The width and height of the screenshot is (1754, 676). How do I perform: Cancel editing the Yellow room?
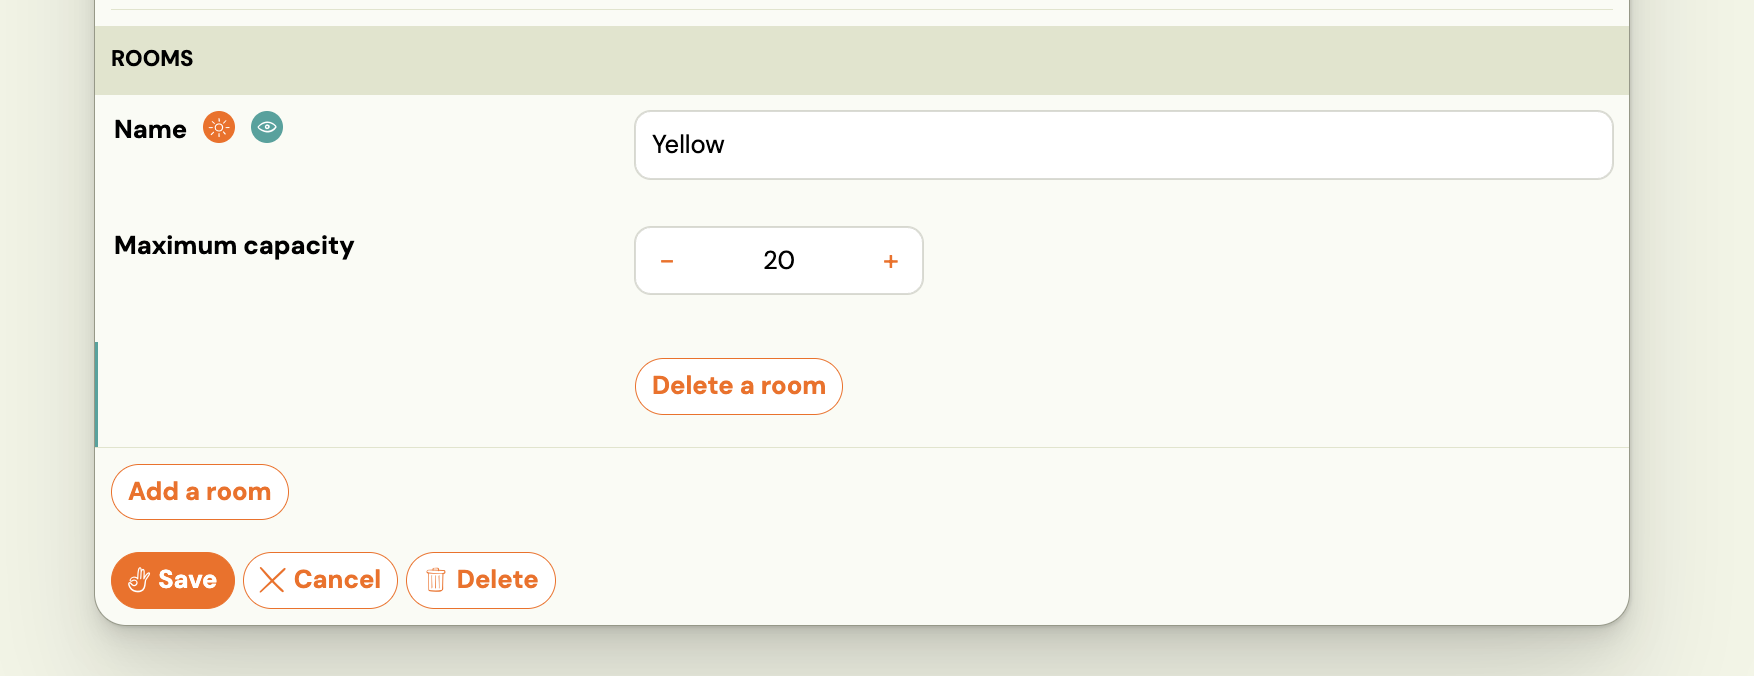point(320,580)
